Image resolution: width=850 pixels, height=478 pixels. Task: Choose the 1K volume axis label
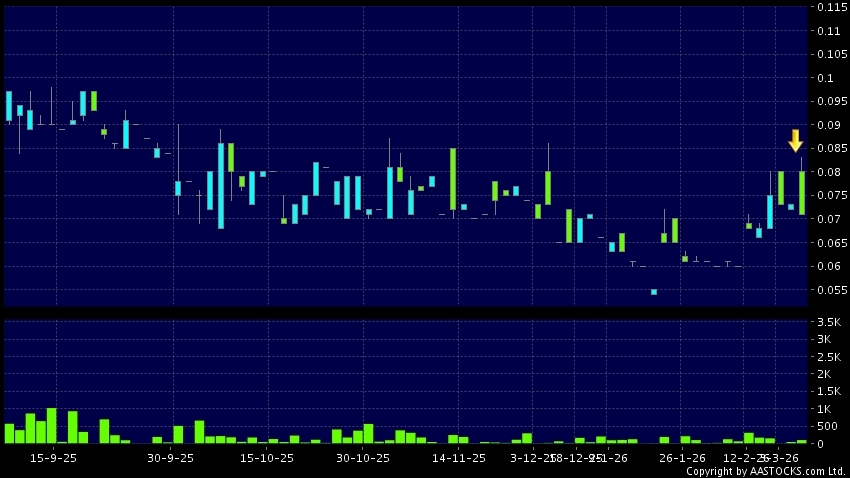point(825,409)
